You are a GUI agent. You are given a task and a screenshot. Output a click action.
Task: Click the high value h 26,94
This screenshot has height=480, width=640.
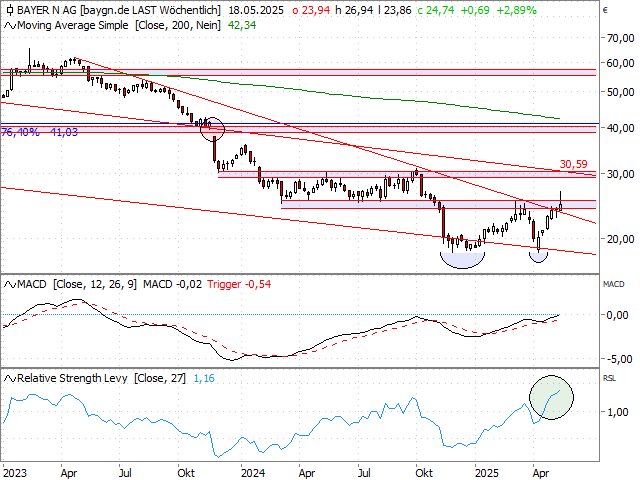tap(354, 10)
